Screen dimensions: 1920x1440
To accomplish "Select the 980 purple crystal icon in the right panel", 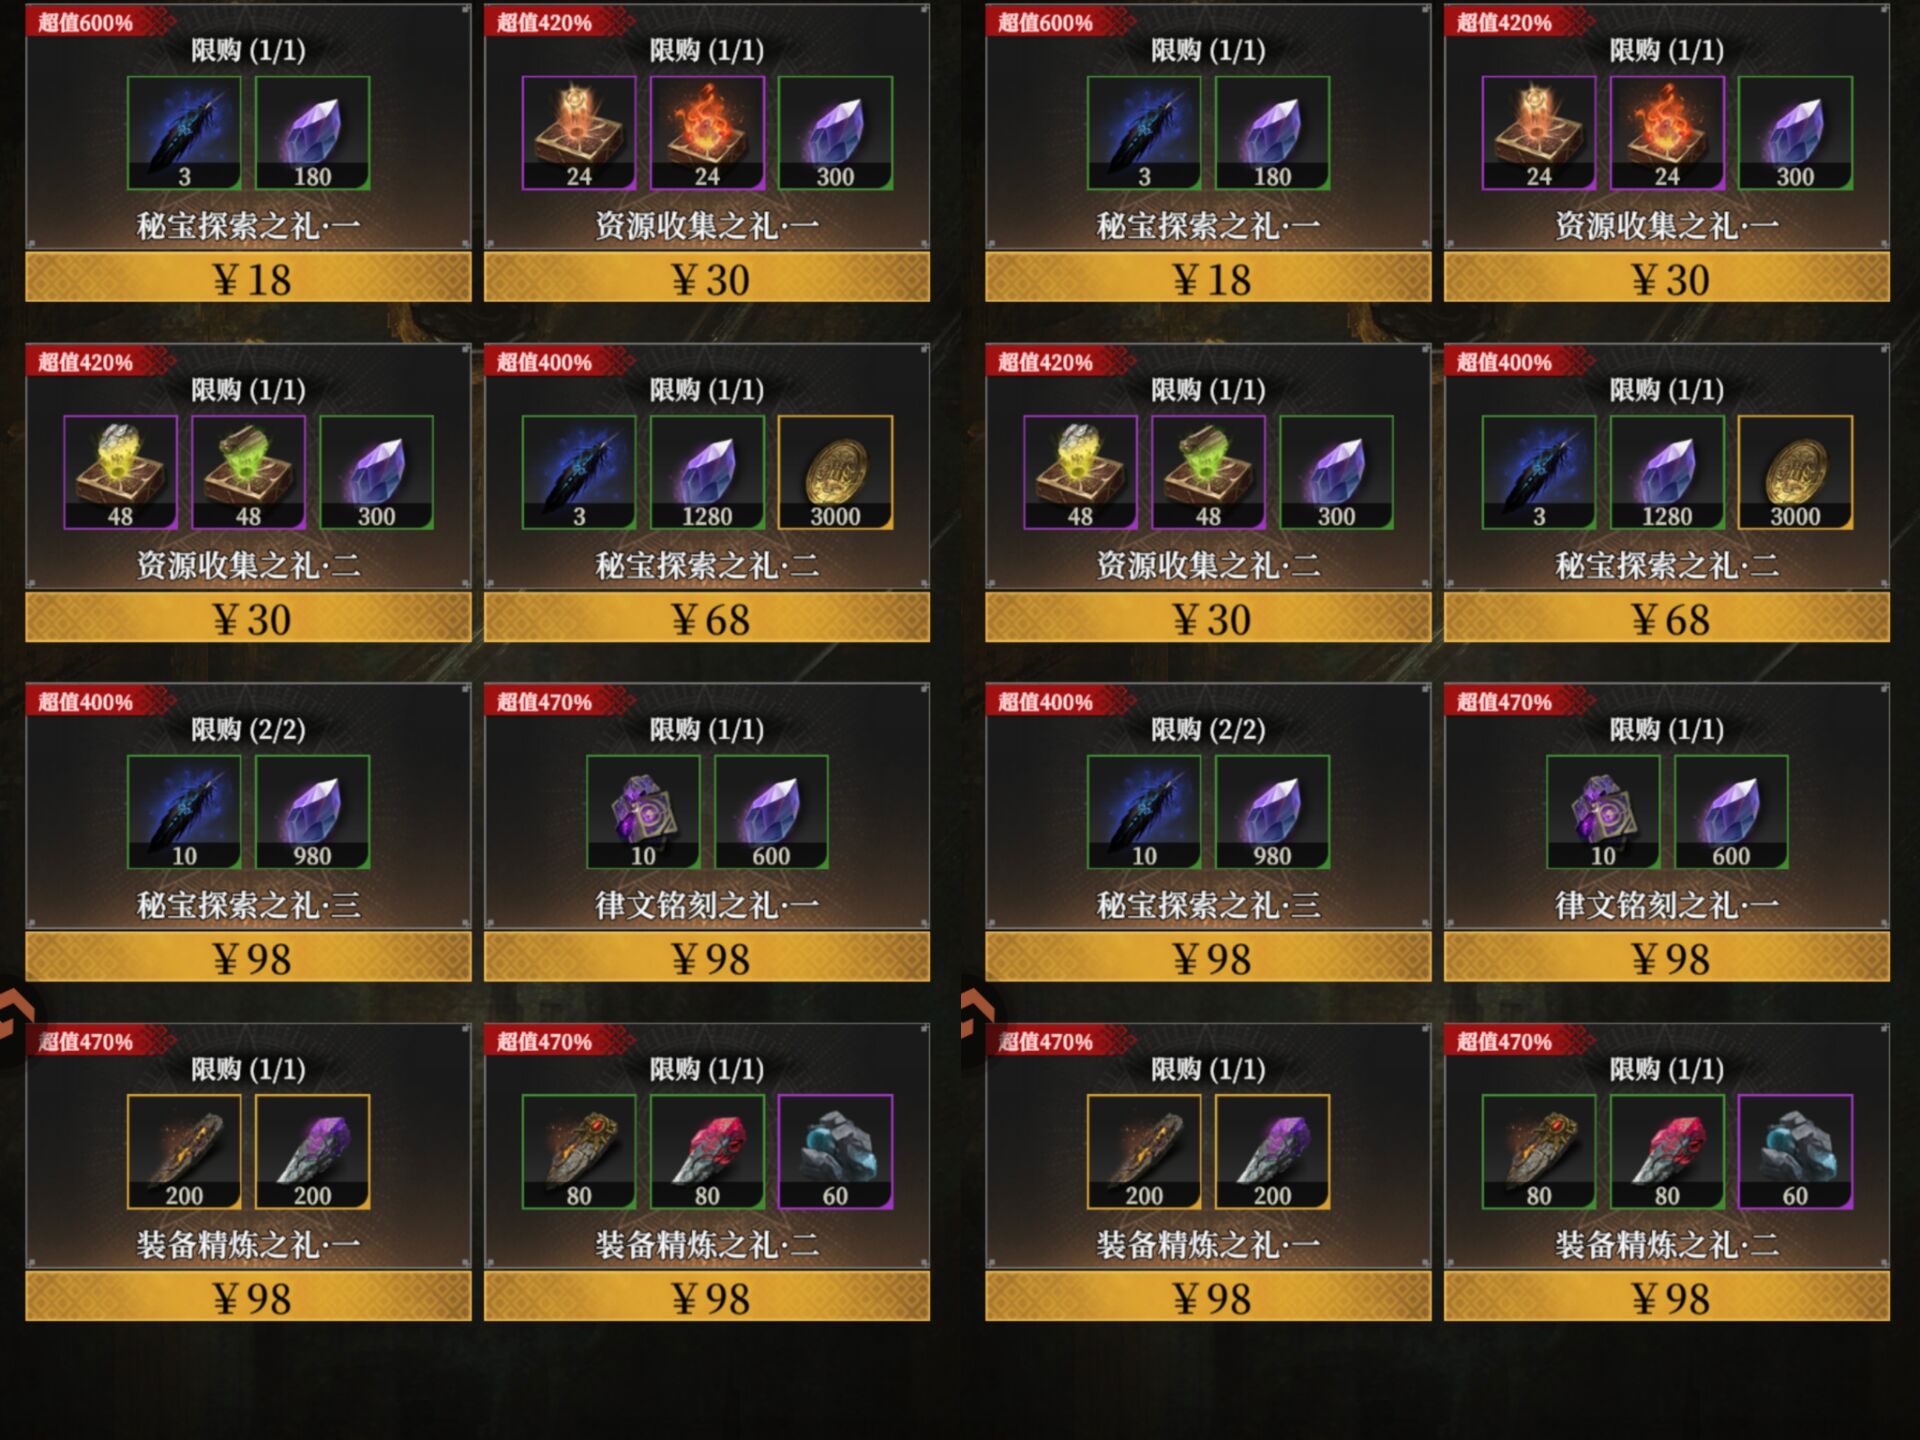I will coord(1272,812).
